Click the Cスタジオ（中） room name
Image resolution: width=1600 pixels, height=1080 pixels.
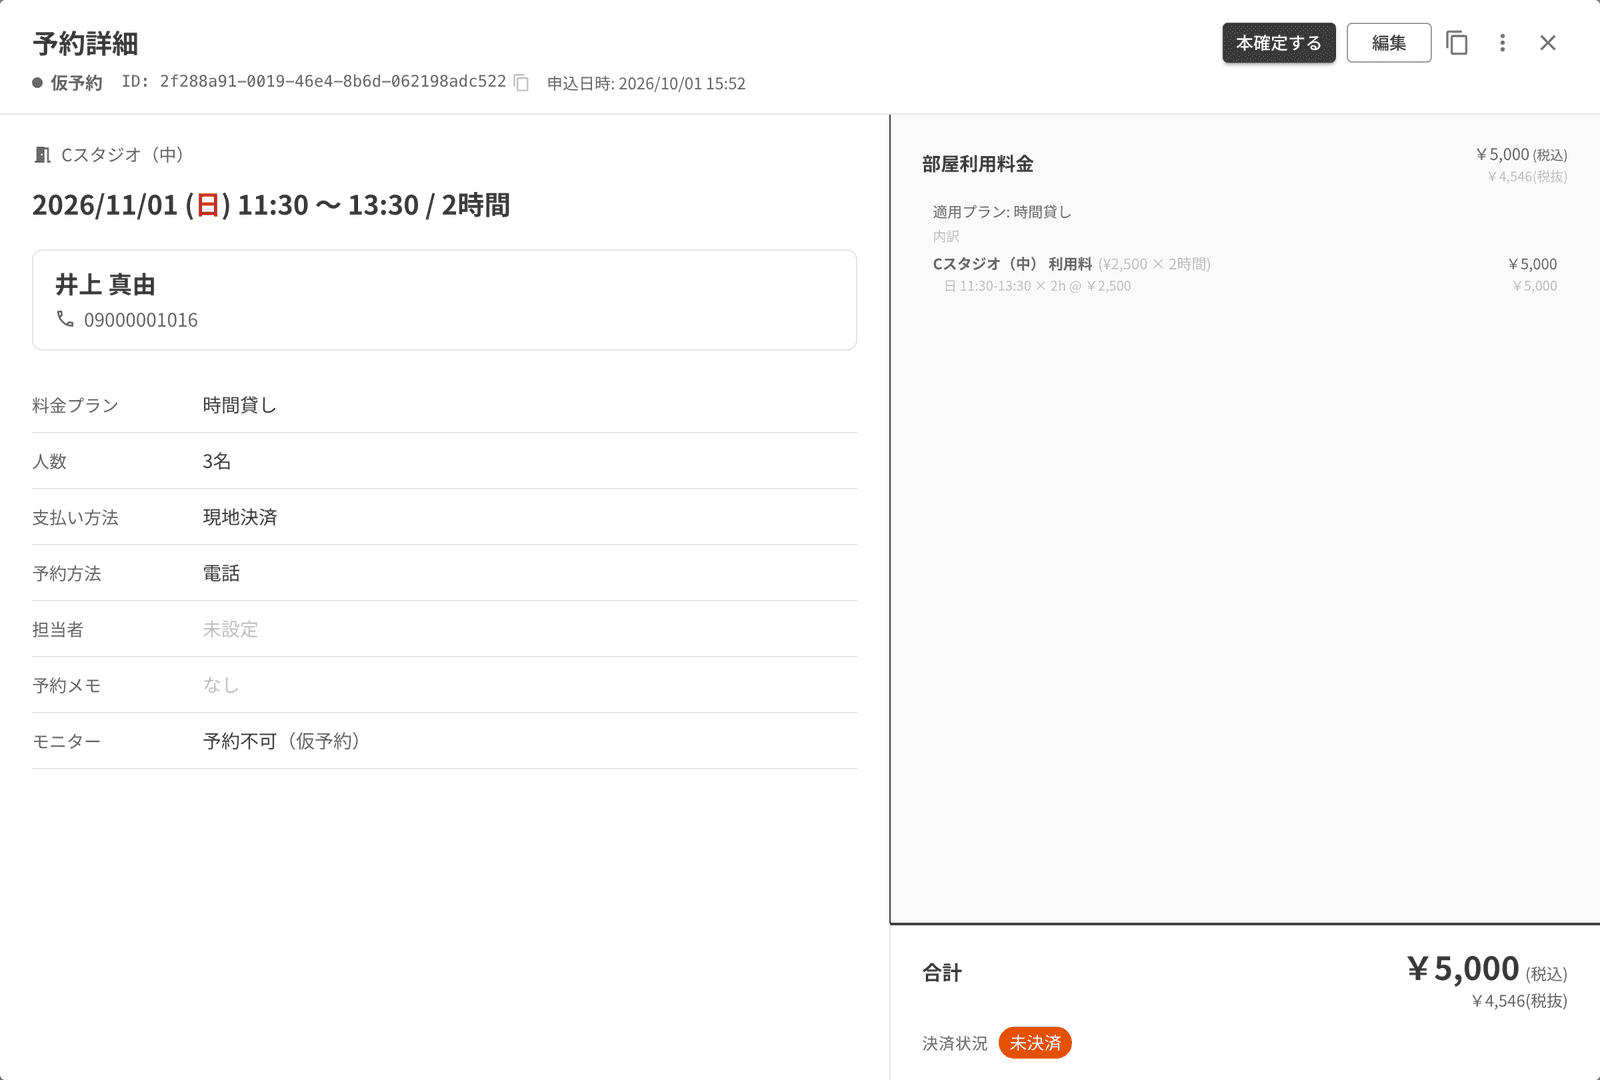point(122,155)
